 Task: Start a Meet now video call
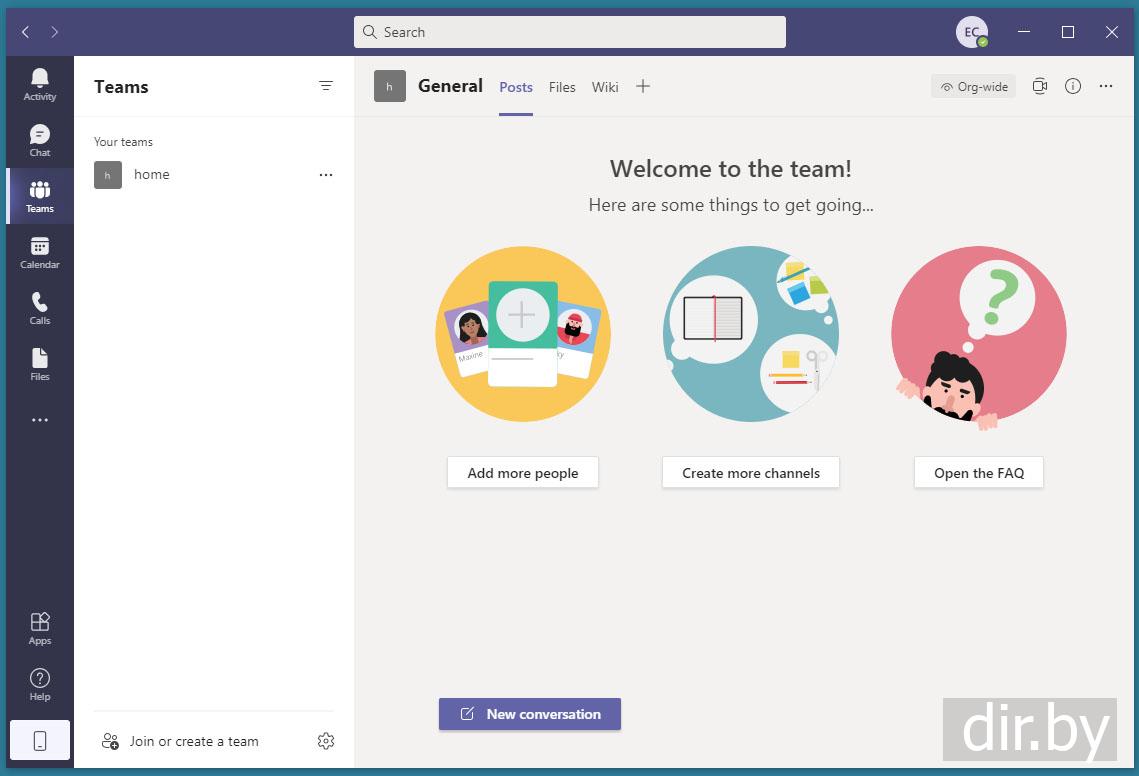point(1039,86)
